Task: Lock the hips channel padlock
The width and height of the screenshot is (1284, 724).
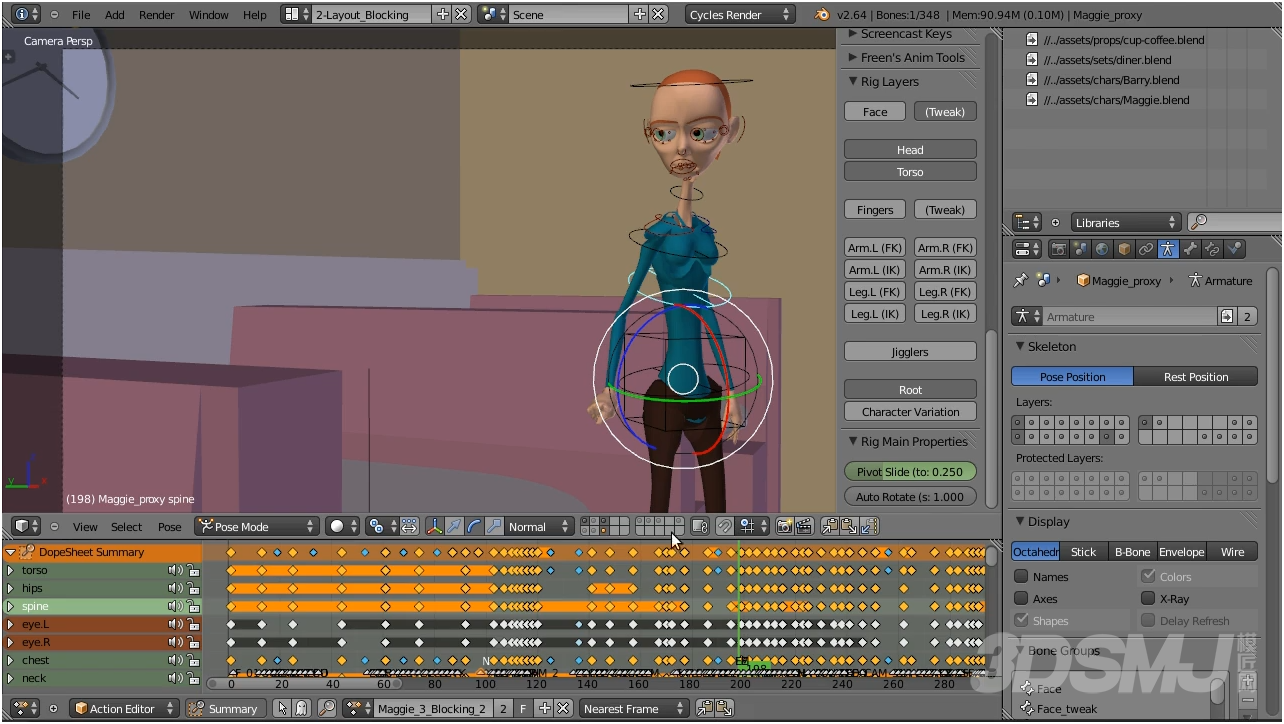Action: [193, 588]
